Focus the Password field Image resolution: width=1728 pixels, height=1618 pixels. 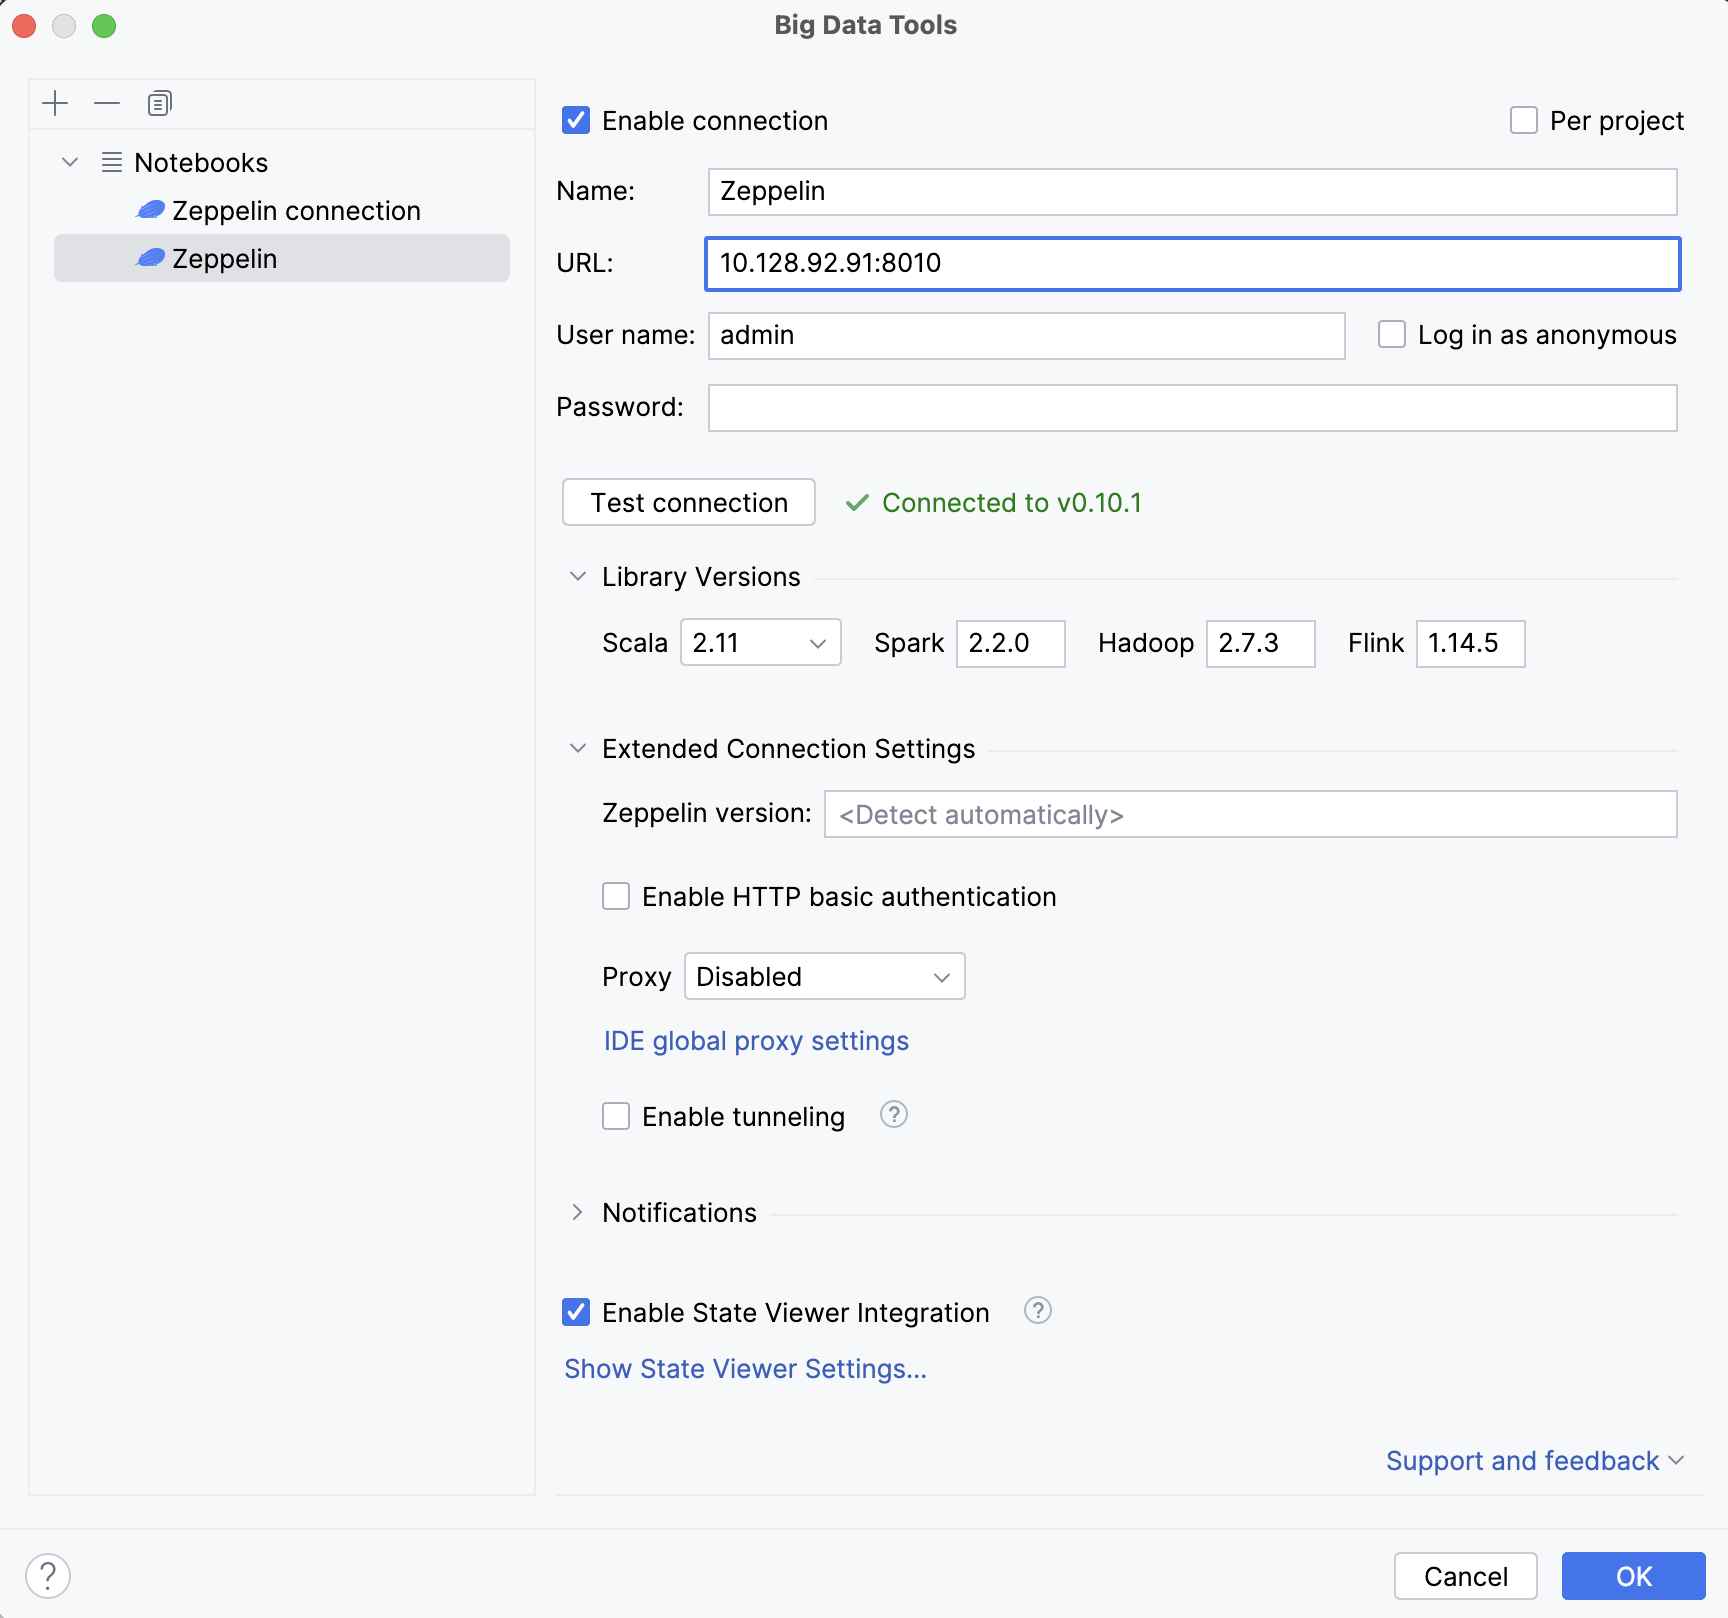pyautogui.click(x=1193, y=408)
